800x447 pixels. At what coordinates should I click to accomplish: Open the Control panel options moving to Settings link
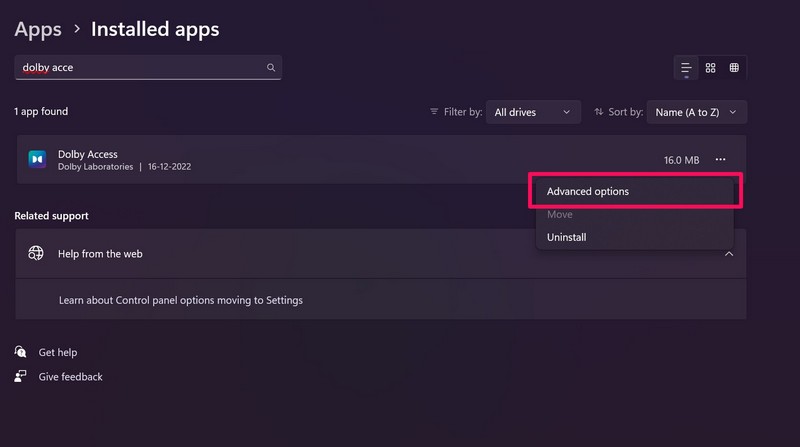pyautogui.click(x=180, y=300)
